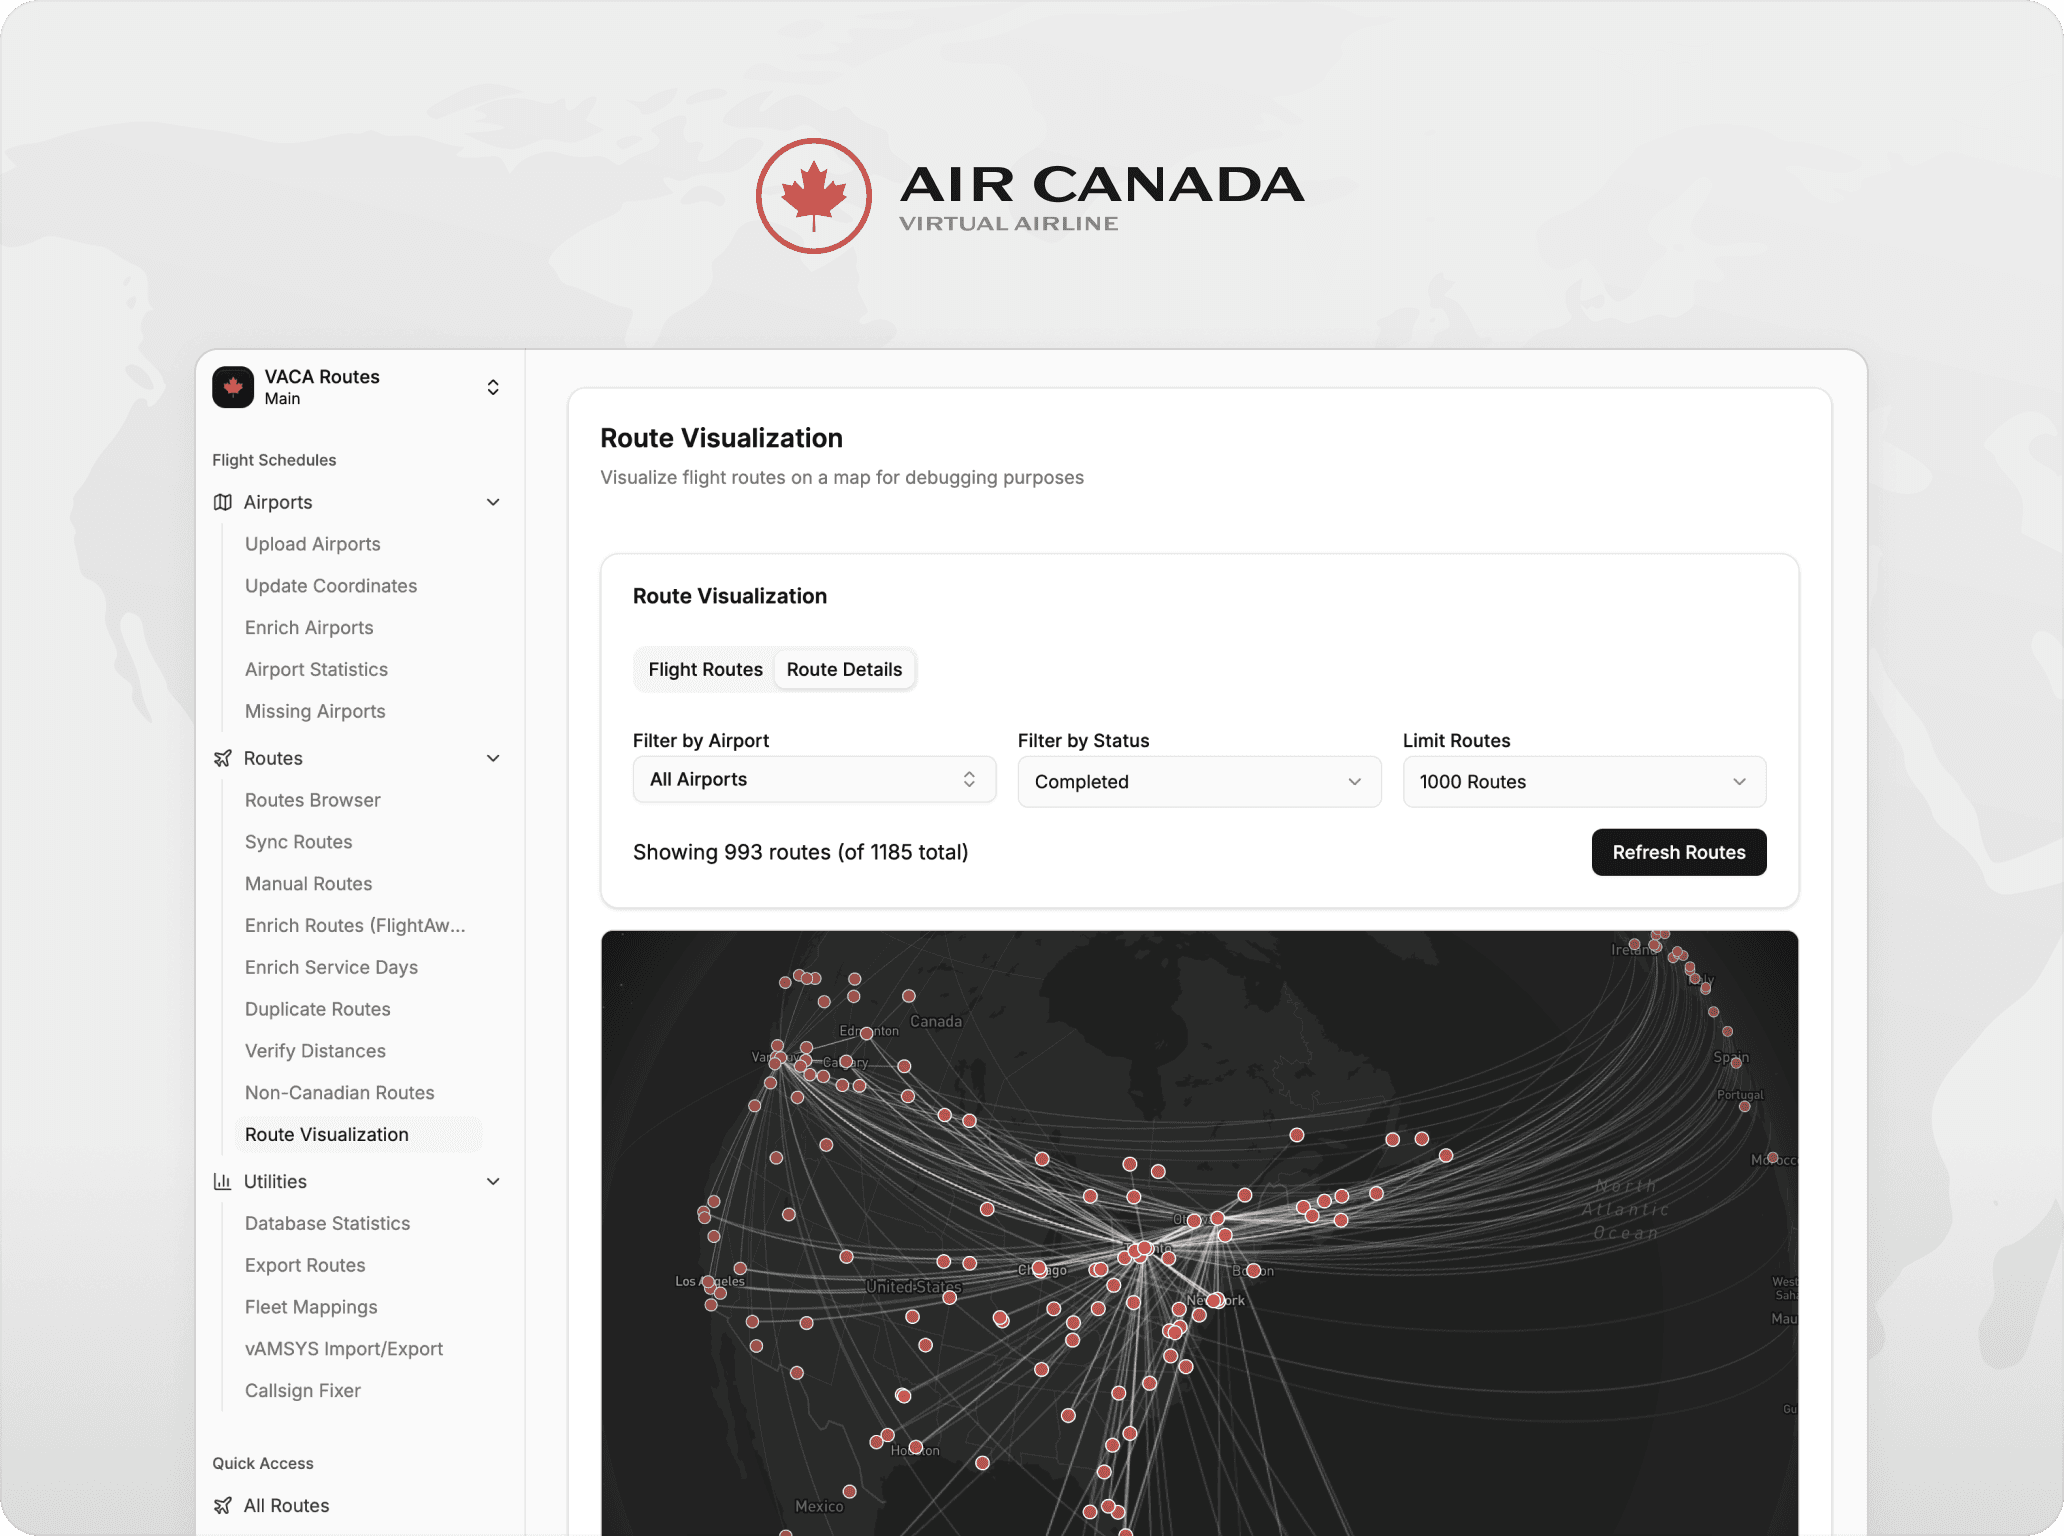Open the Filter by Airport combo box

[815, 780]
